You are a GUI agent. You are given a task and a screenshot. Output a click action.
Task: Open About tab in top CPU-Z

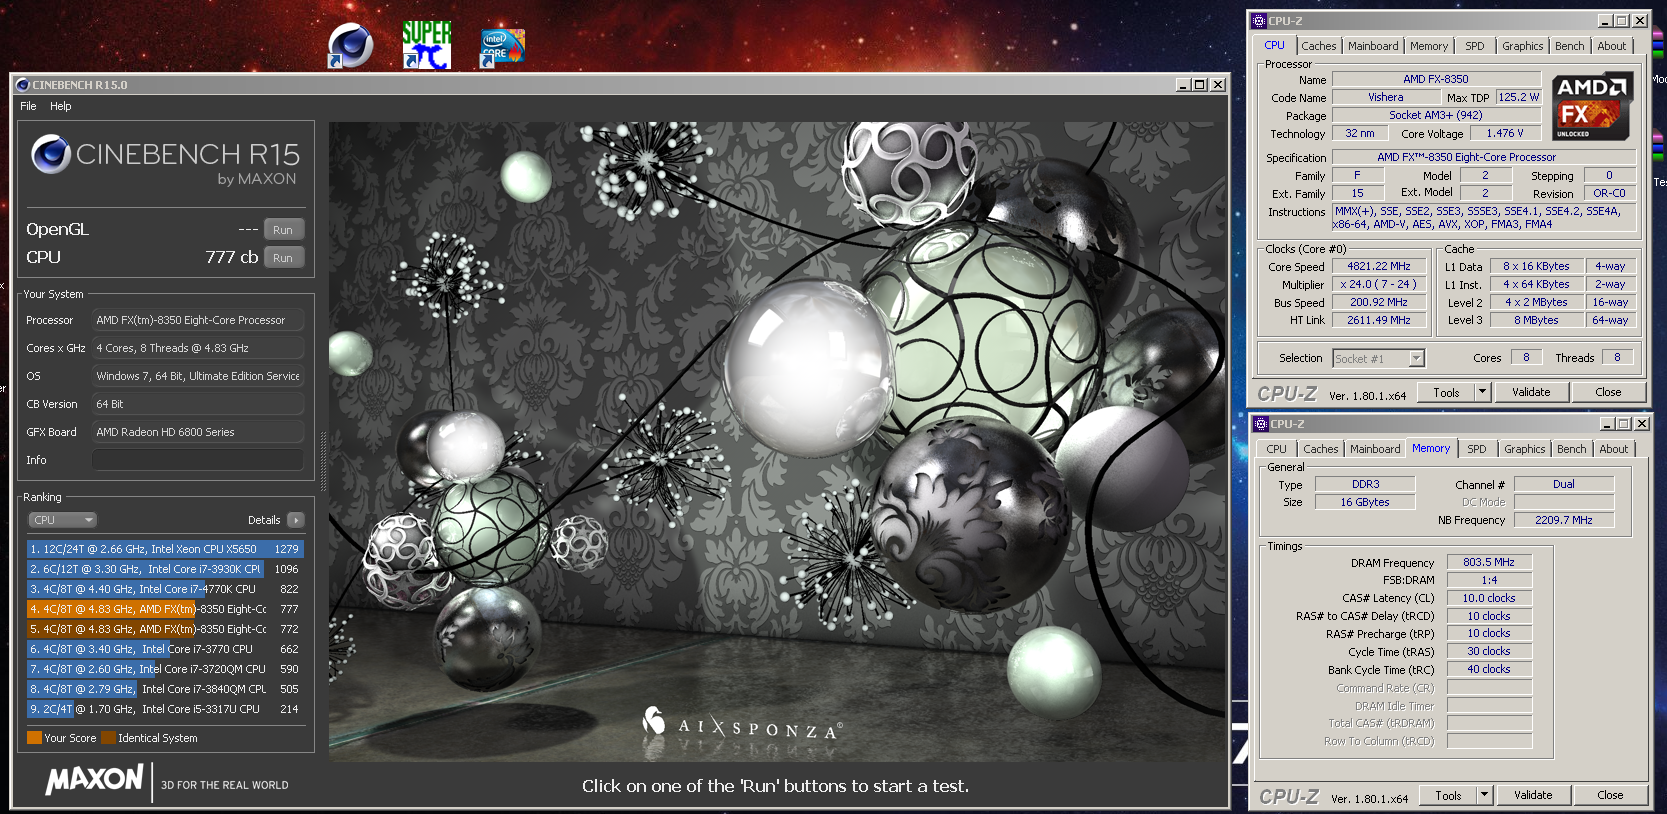click(x=1611, y=46)
